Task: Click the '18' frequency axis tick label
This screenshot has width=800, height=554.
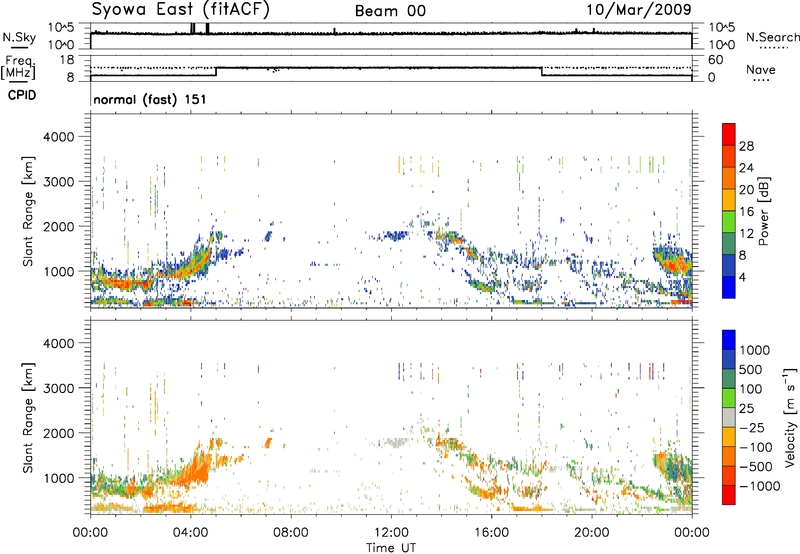Action: (x=67, y=60)
